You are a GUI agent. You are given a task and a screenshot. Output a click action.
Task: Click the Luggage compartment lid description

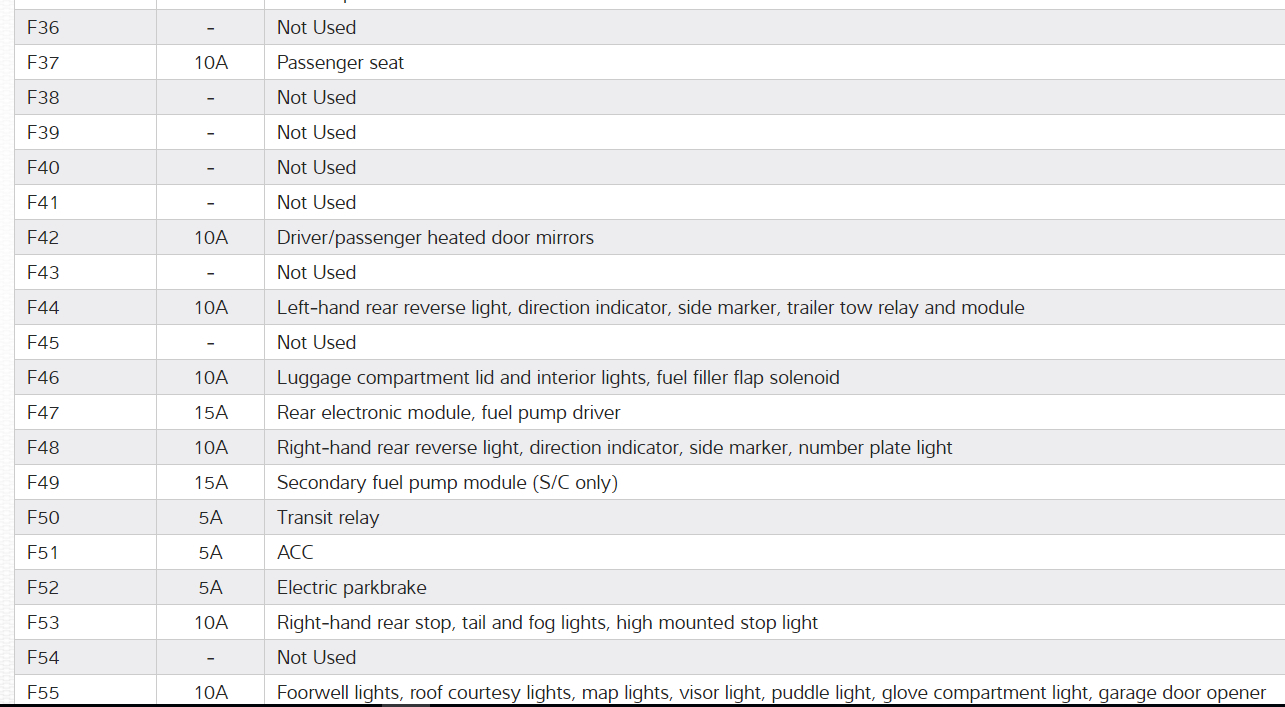pos(558,378)
